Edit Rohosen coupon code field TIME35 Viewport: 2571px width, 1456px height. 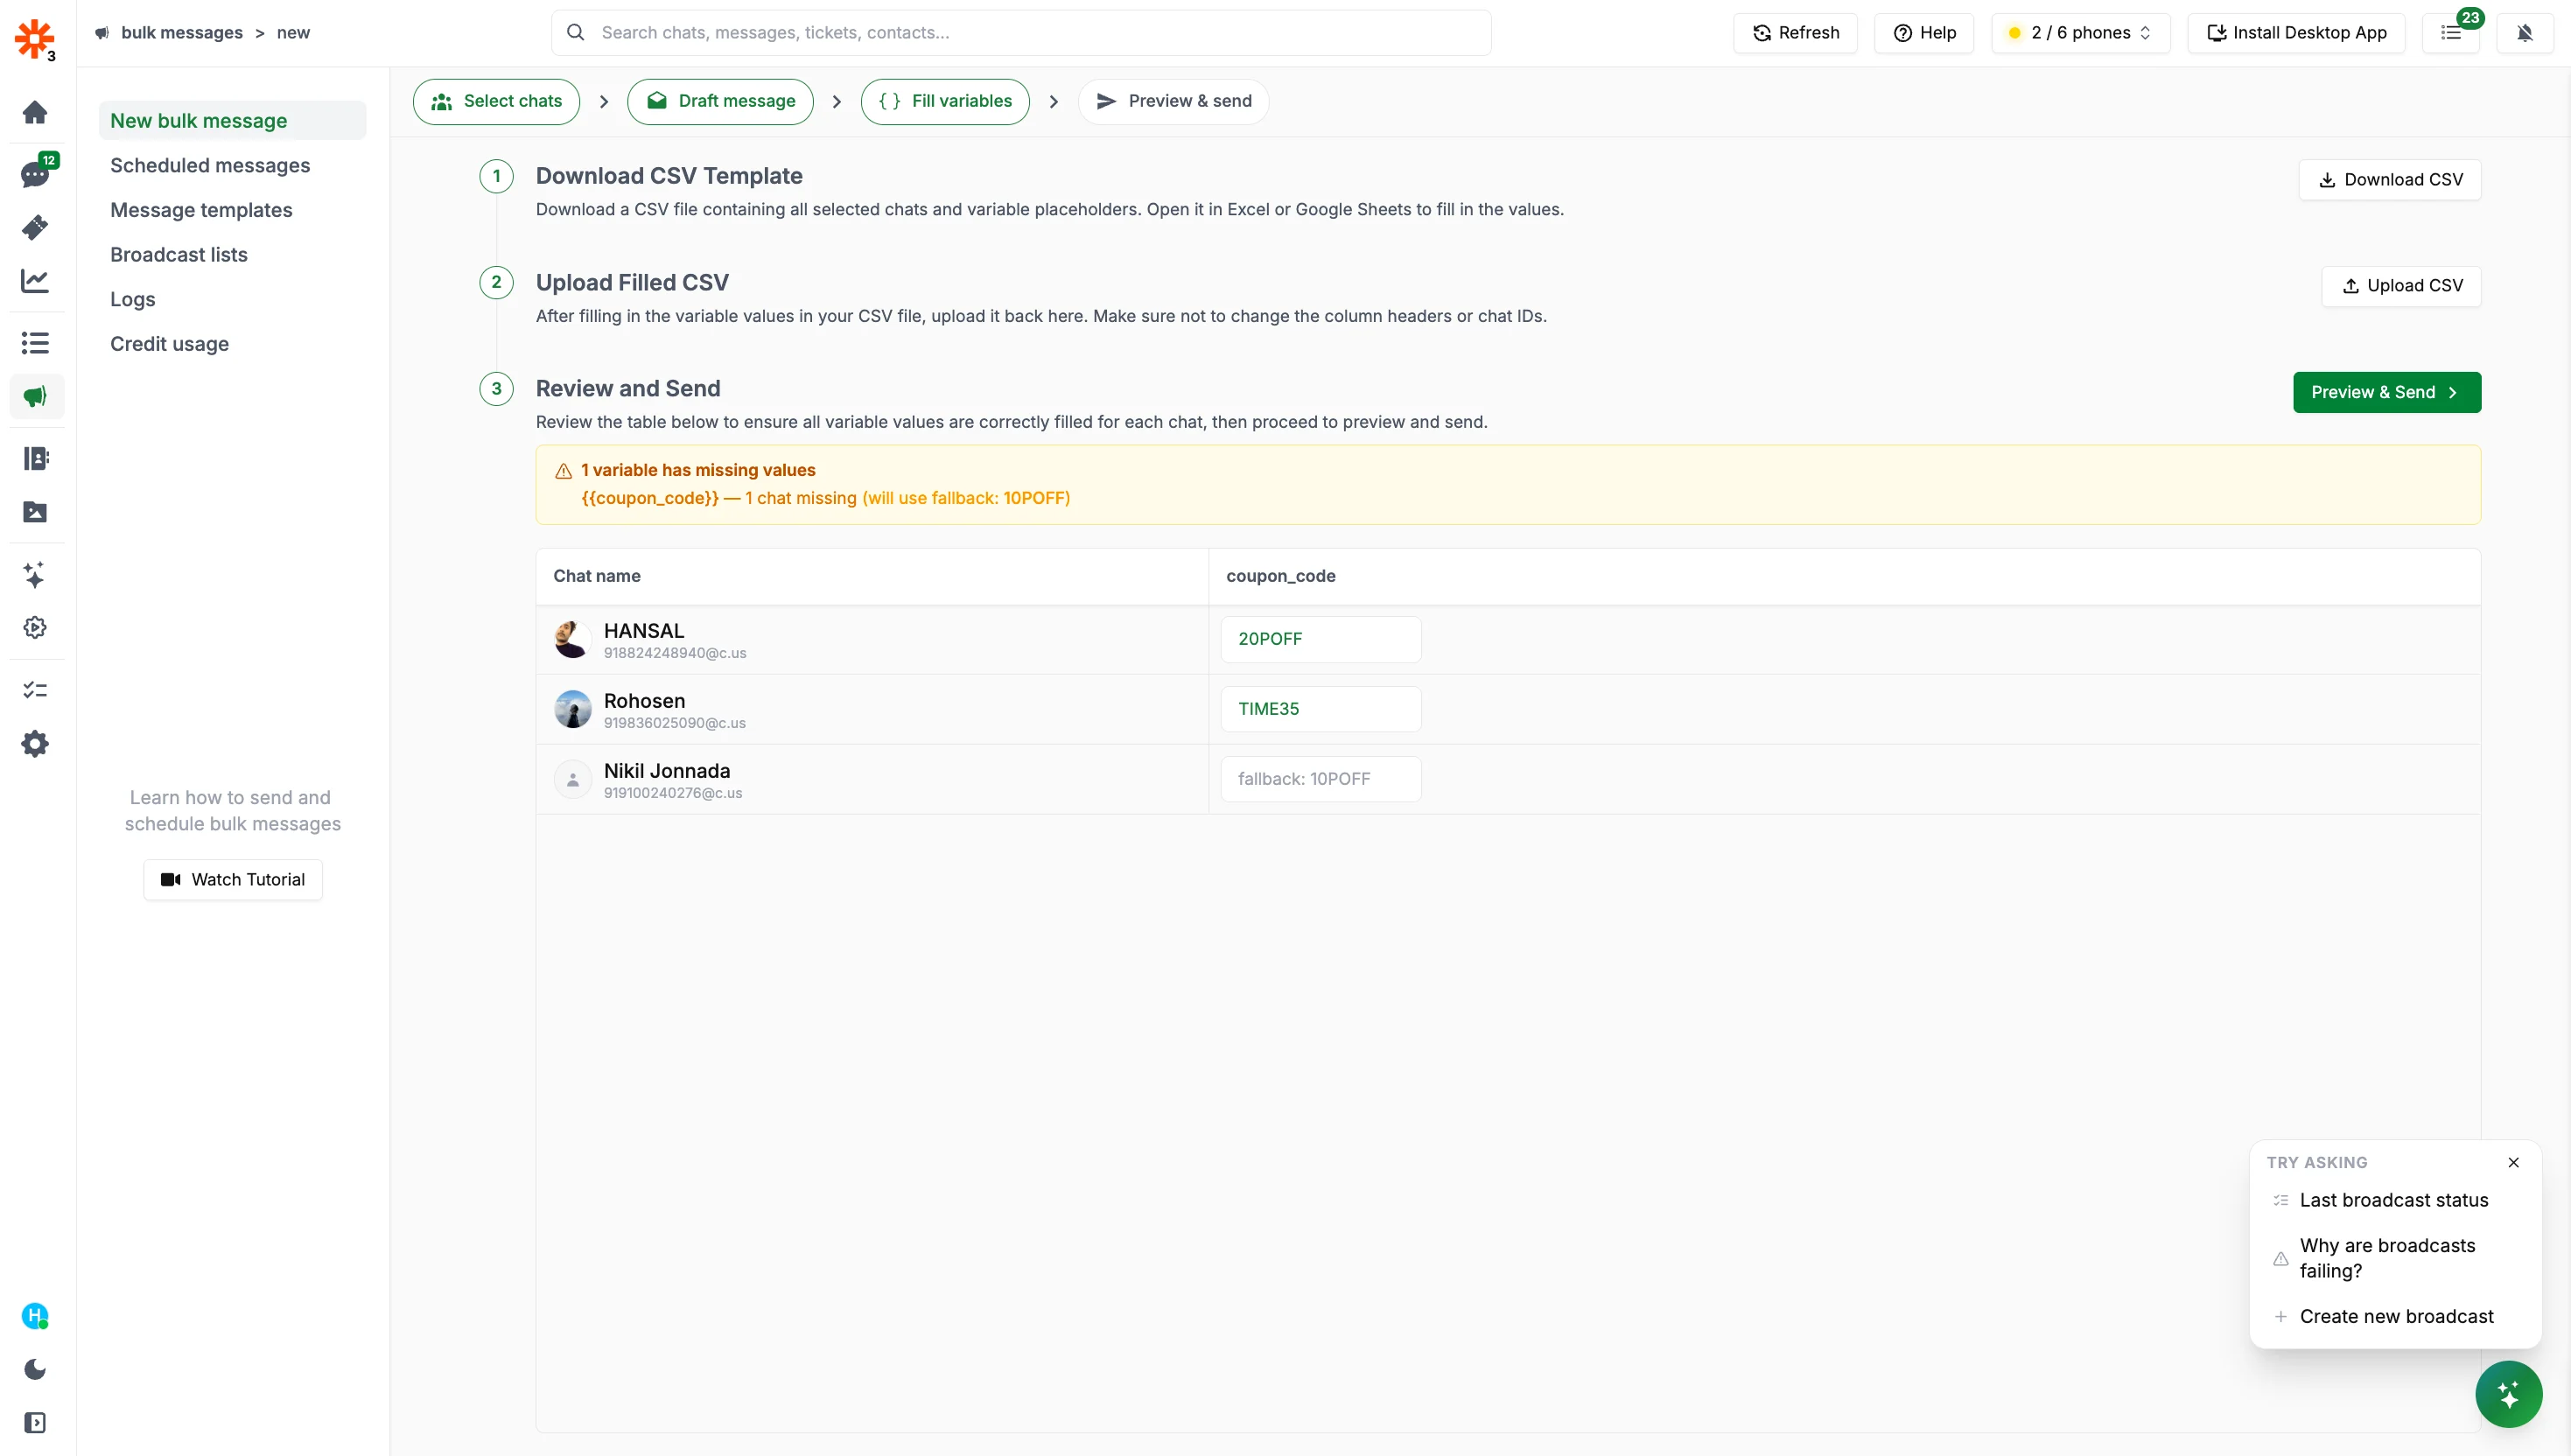1320,709
